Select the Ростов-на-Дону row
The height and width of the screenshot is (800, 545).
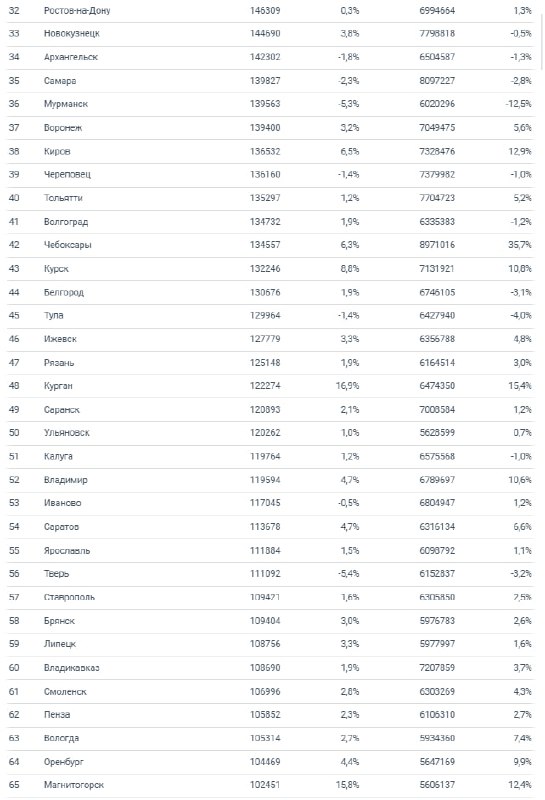point(270,11)
